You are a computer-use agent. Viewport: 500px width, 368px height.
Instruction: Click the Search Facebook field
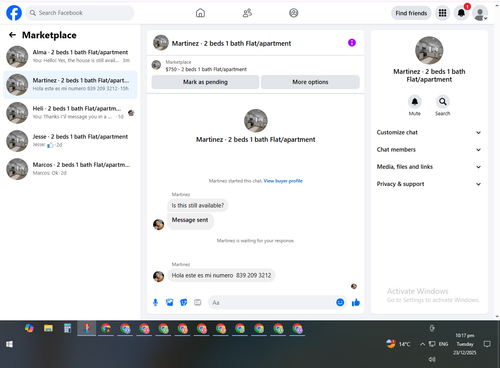point(80,13)
